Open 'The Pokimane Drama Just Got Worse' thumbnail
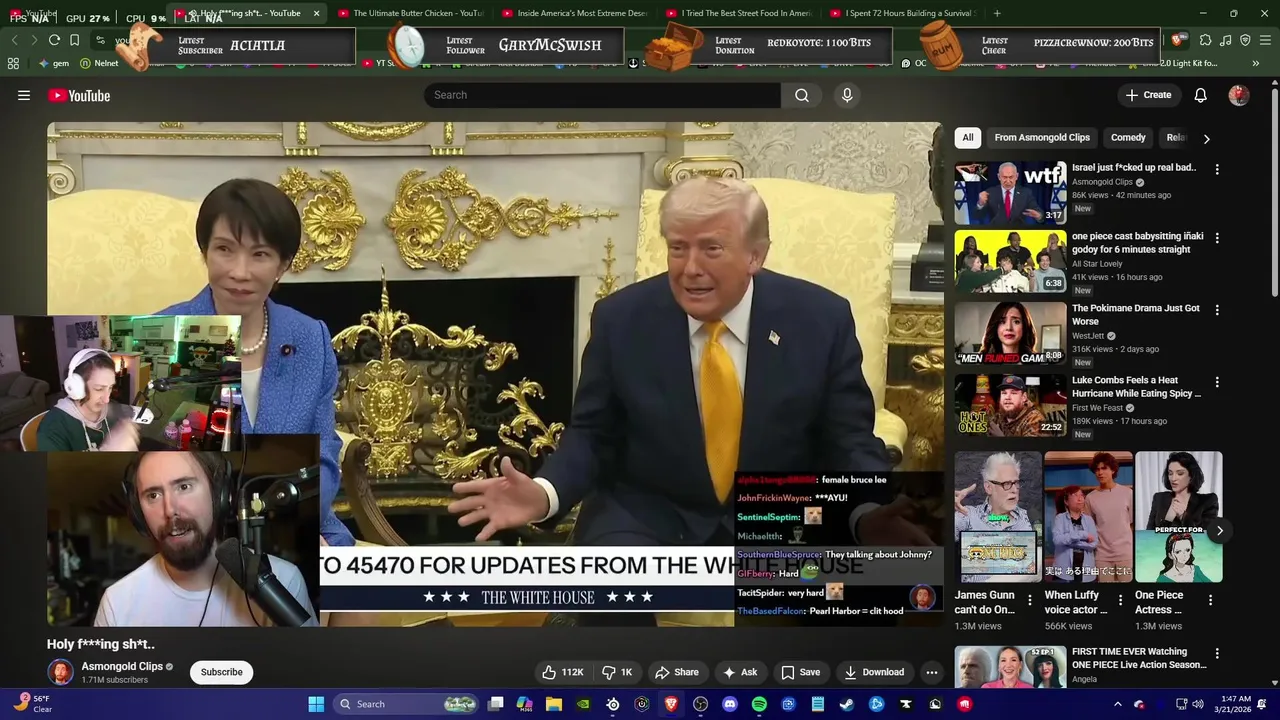Screen dimensions: 1280x720 [x=1010, y=333]
